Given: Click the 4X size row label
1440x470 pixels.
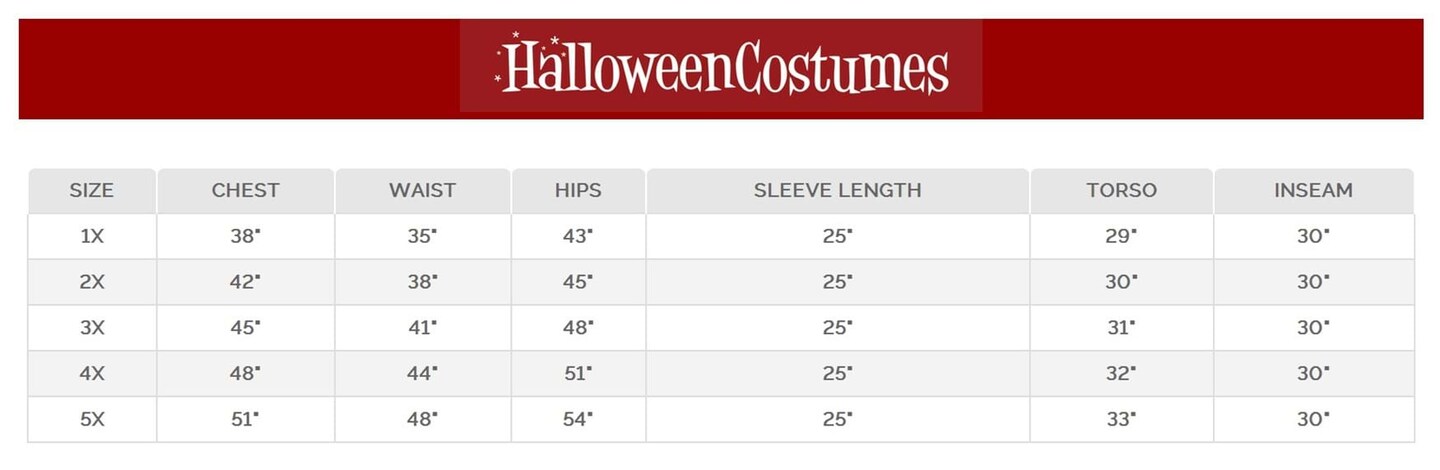Looking at the screenshot, I should coord(91,374).
